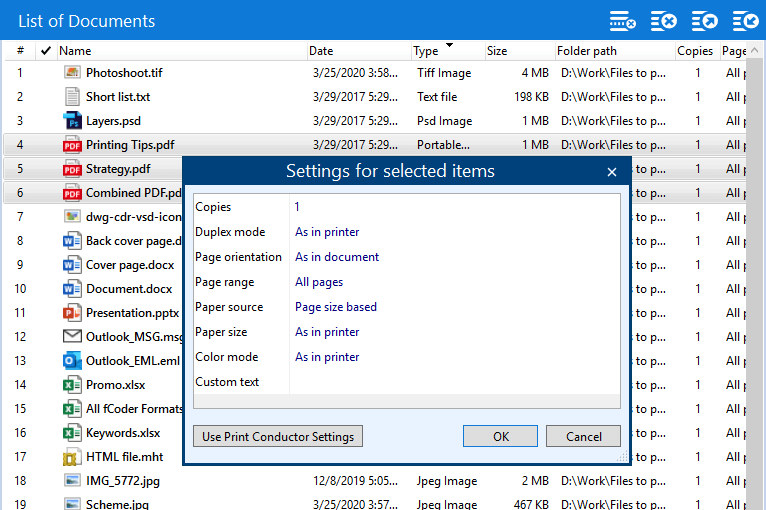Click the checkmark column header

click(46, 51)
